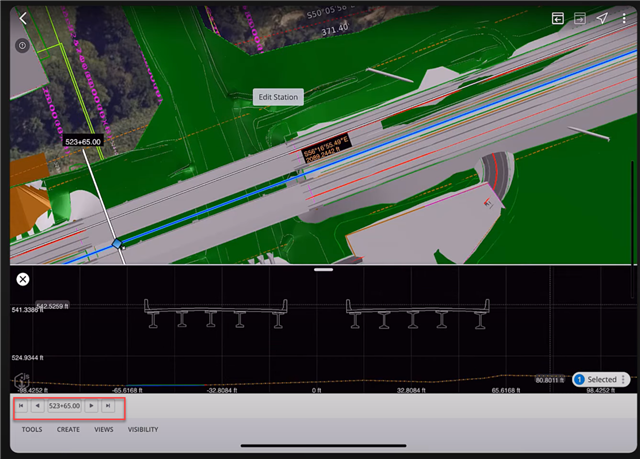Click the Edit Station button

point(278,97)
